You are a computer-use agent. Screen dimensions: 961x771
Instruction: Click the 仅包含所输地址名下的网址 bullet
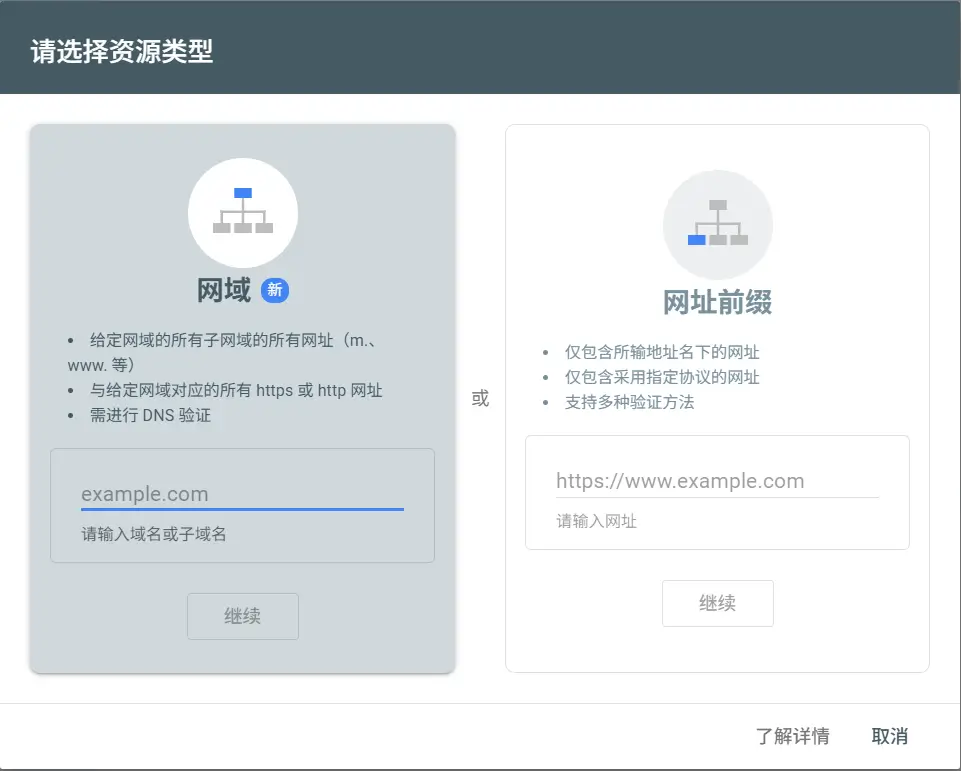(x=662, y=352)
